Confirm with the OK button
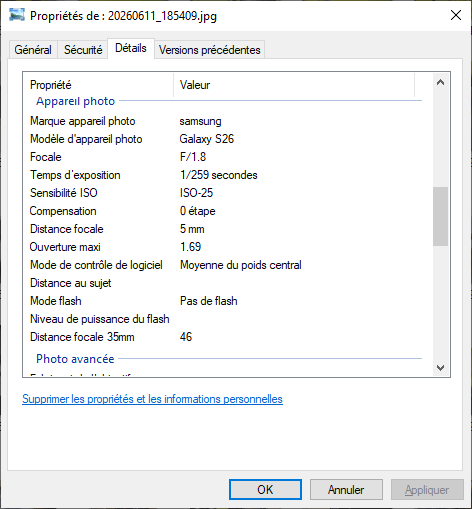The image size is (472, 509). click(265, 489)
